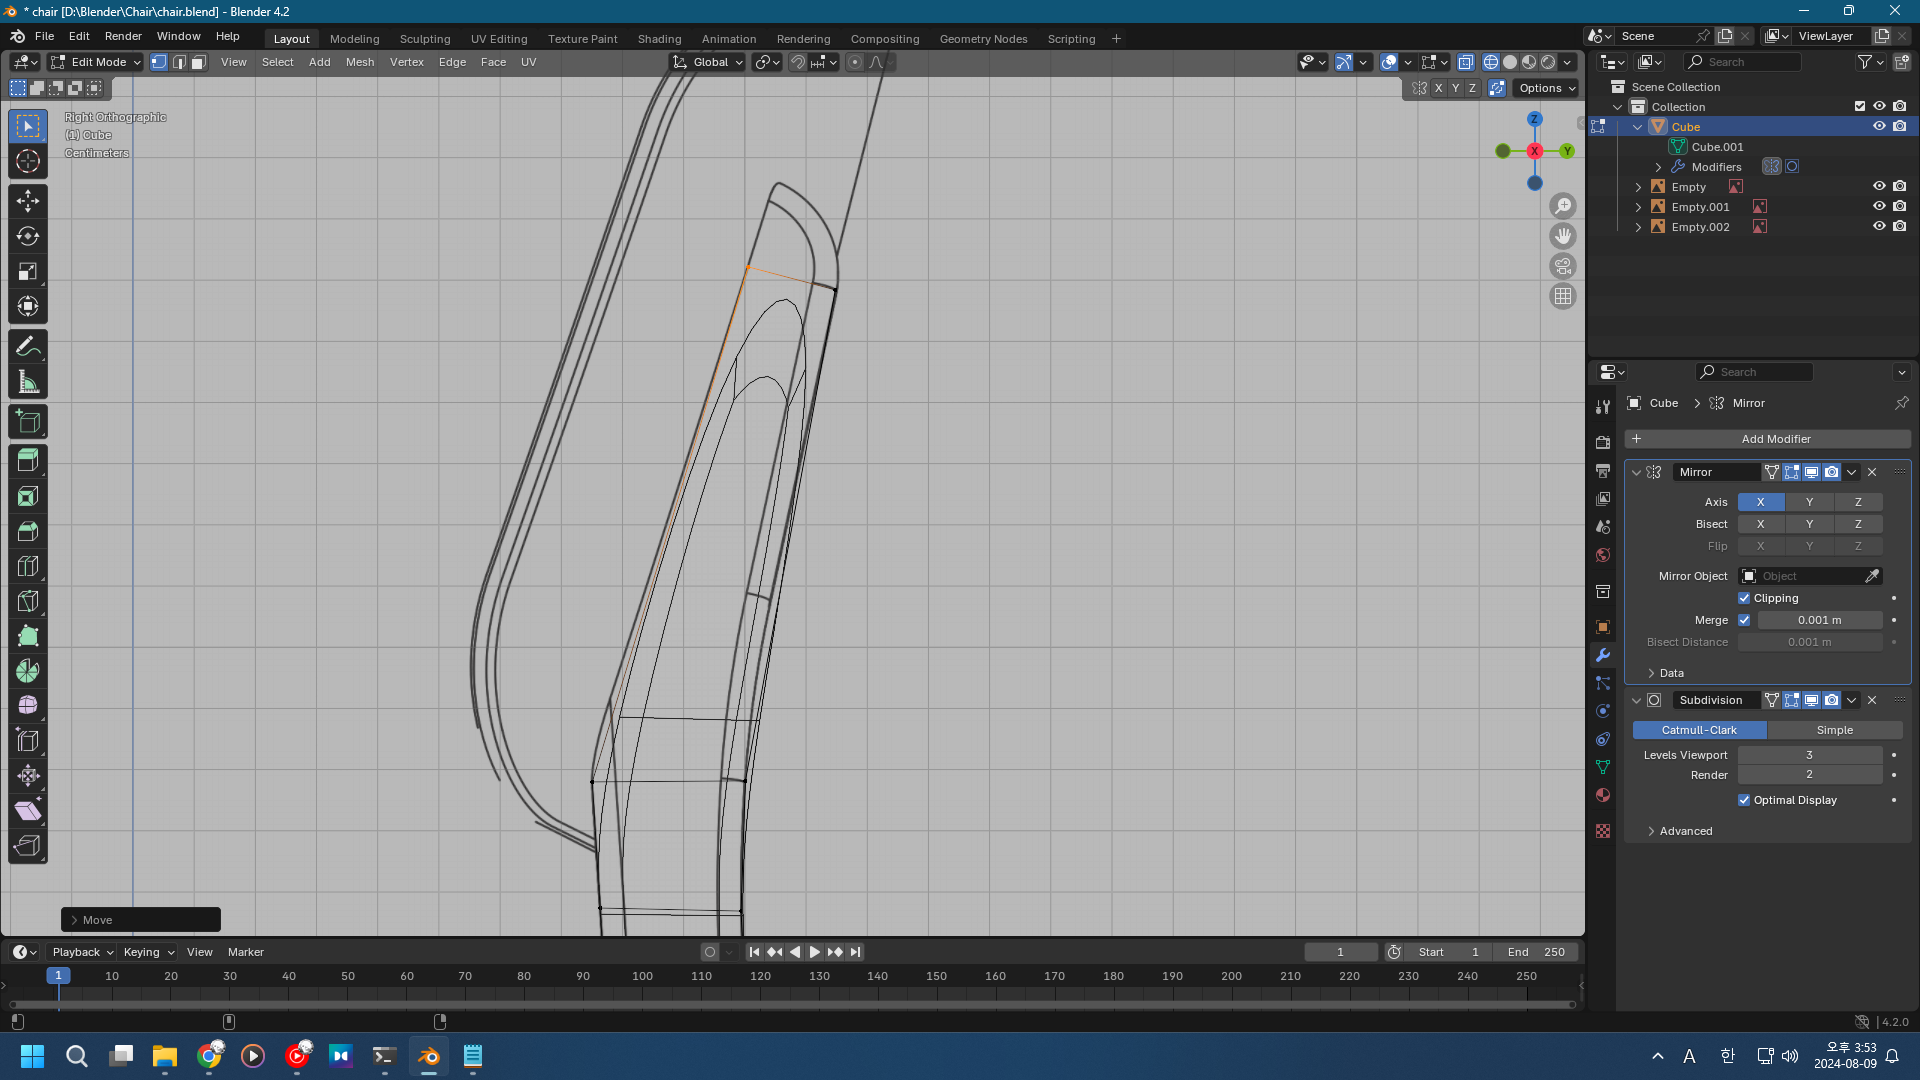This screenshot has height=1080, width=1920.
Task: Toggle the Collection exclude checkbox
Action: 1860,107
